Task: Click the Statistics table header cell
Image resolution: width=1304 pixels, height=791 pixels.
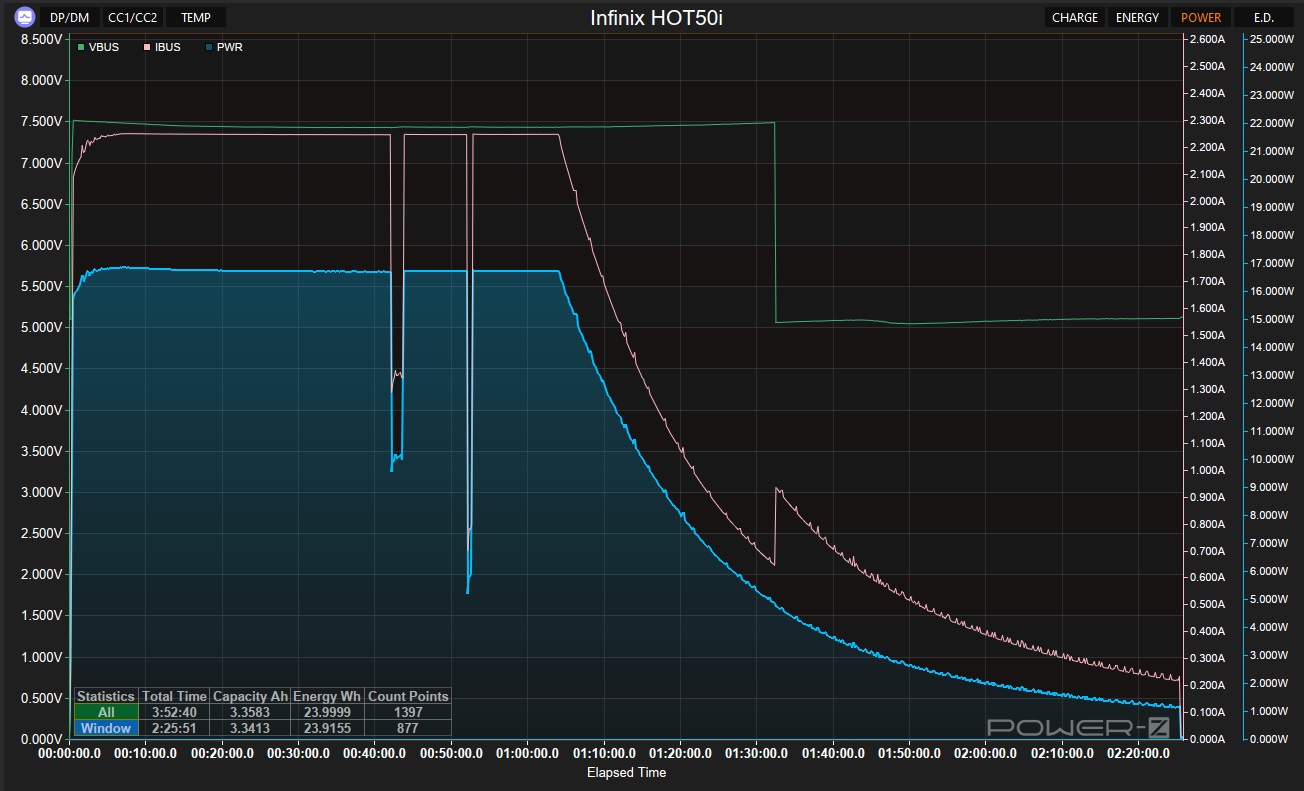Action: pyautogui.click(x=106, y=696)
